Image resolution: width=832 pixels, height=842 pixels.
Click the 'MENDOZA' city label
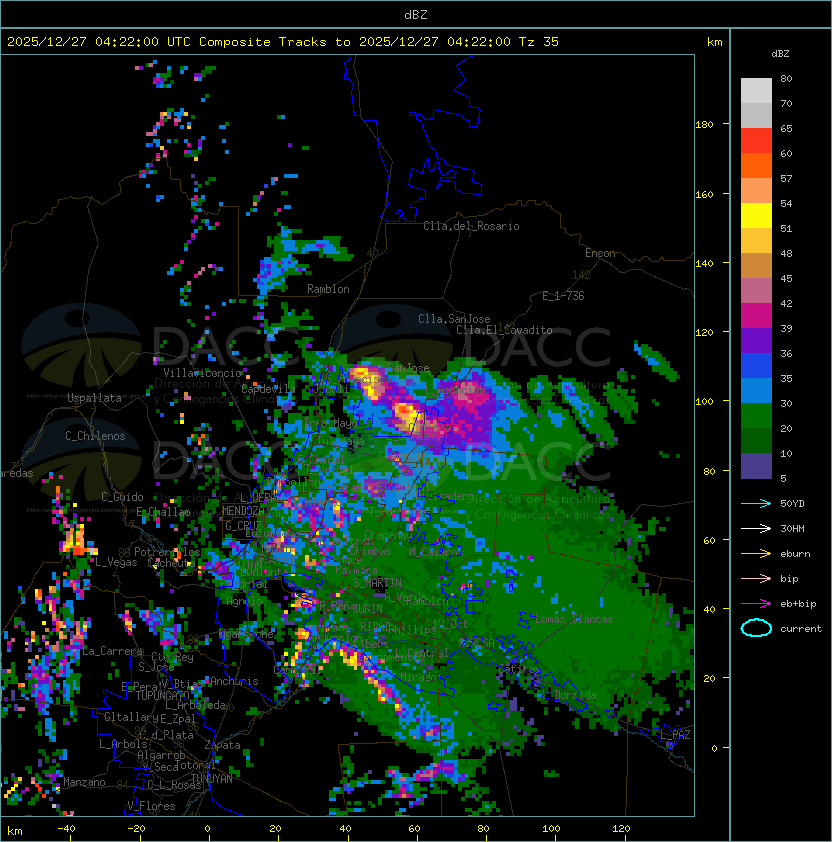coord(243,510)
